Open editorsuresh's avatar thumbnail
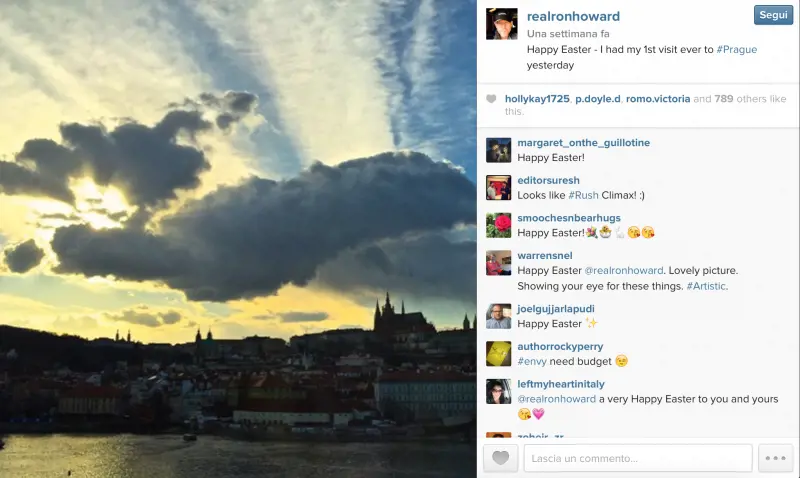 coord(498,188)
